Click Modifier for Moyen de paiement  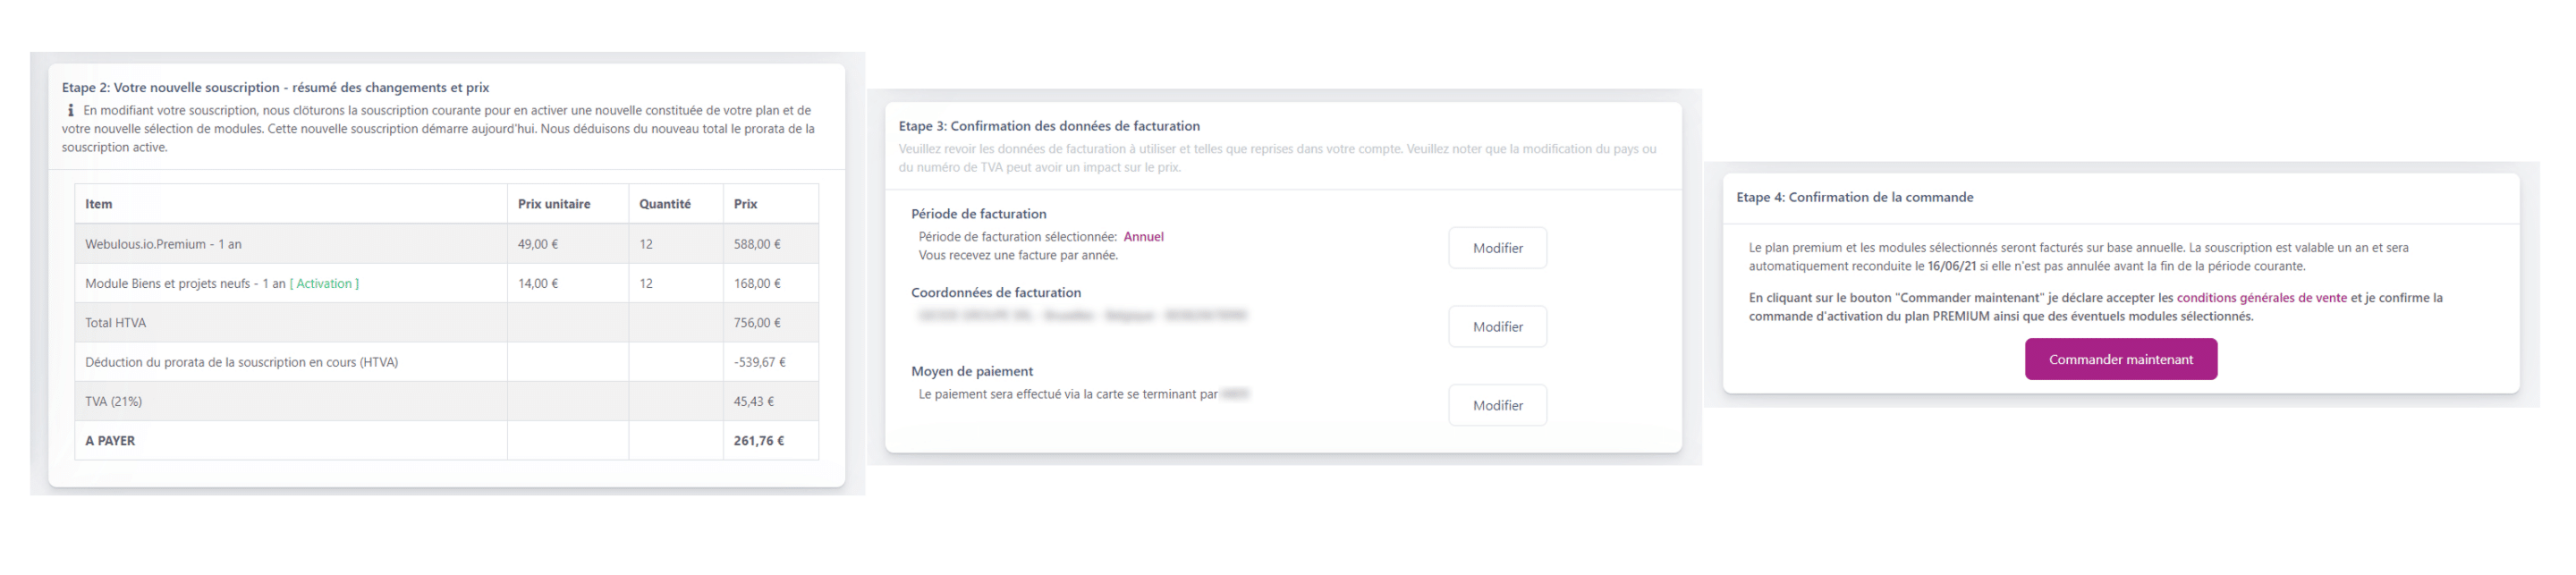point(1497,405)
